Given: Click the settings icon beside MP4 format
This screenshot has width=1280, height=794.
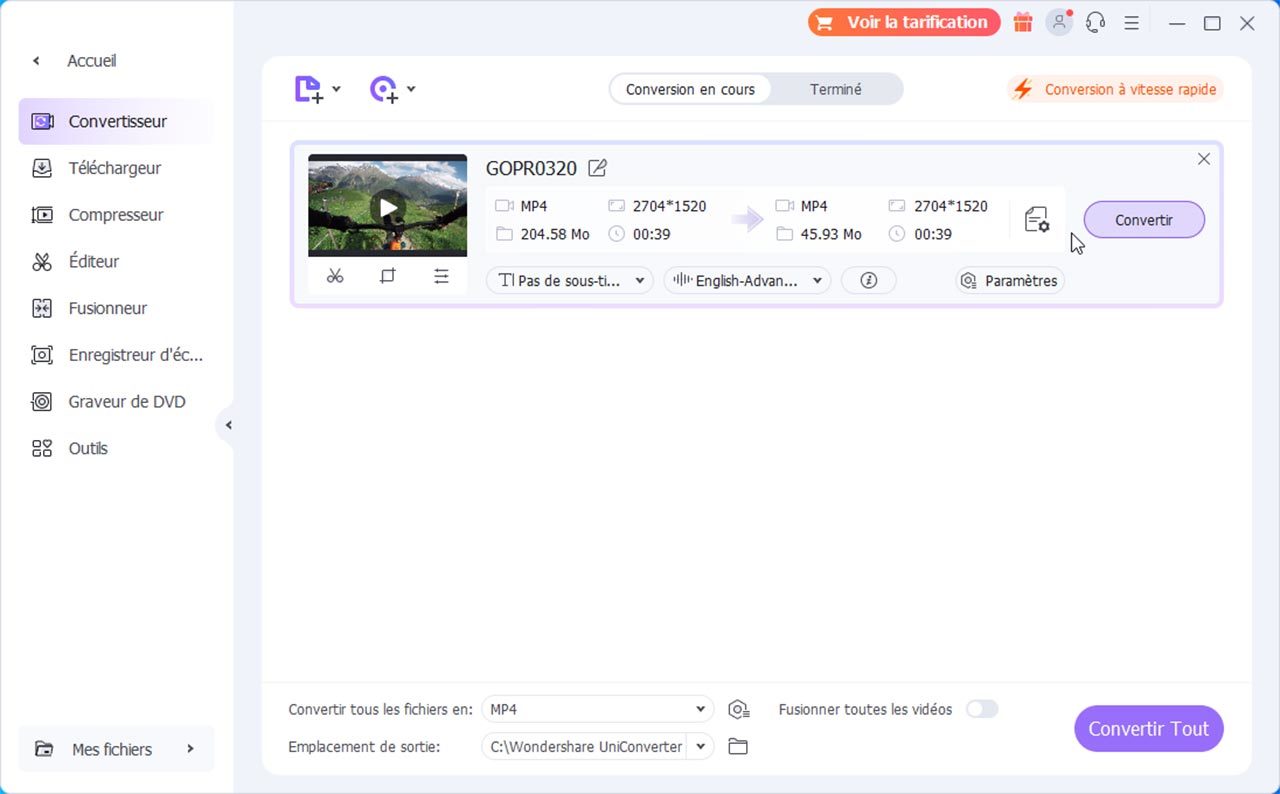Looking at the screenshot, I should (x=739, y=709).
